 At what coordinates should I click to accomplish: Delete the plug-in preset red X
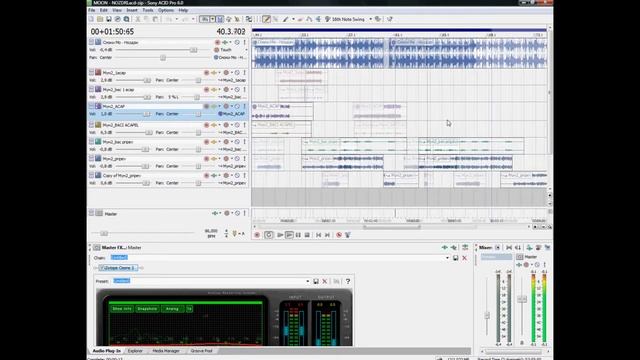(x=325, y=281)
